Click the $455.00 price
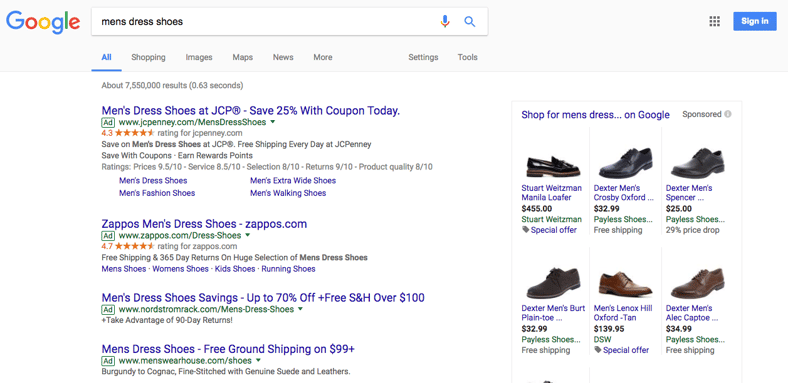Image resolution: width=788 pixels, height=383 pixels. tap(537, 209)
